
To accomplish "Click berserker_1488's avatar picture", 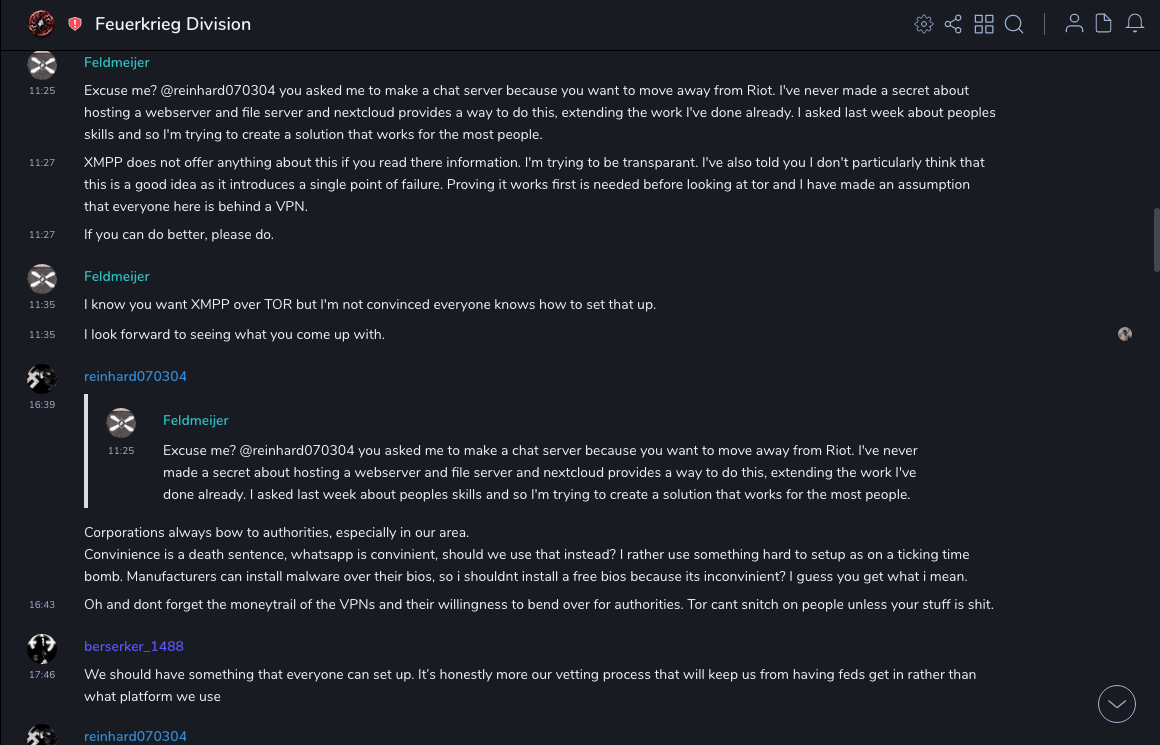I will 42,649.
